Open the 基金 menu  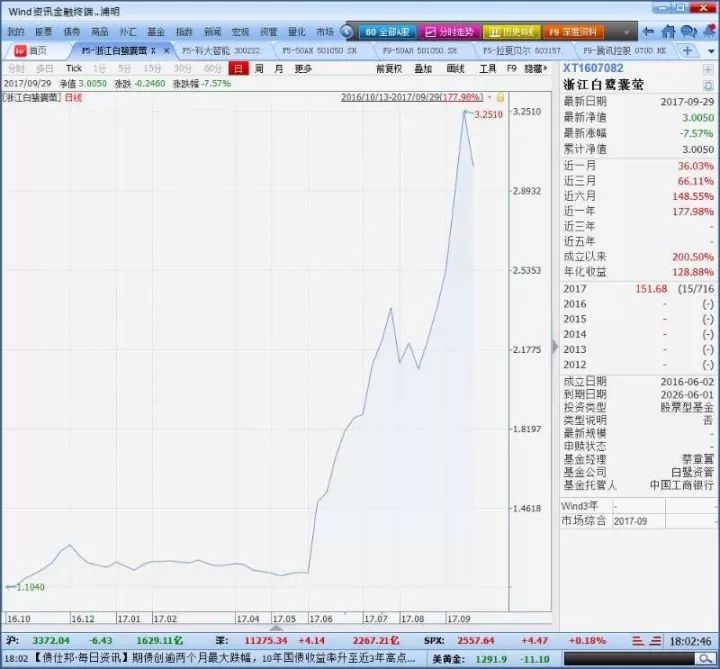(x=156, y=32)
